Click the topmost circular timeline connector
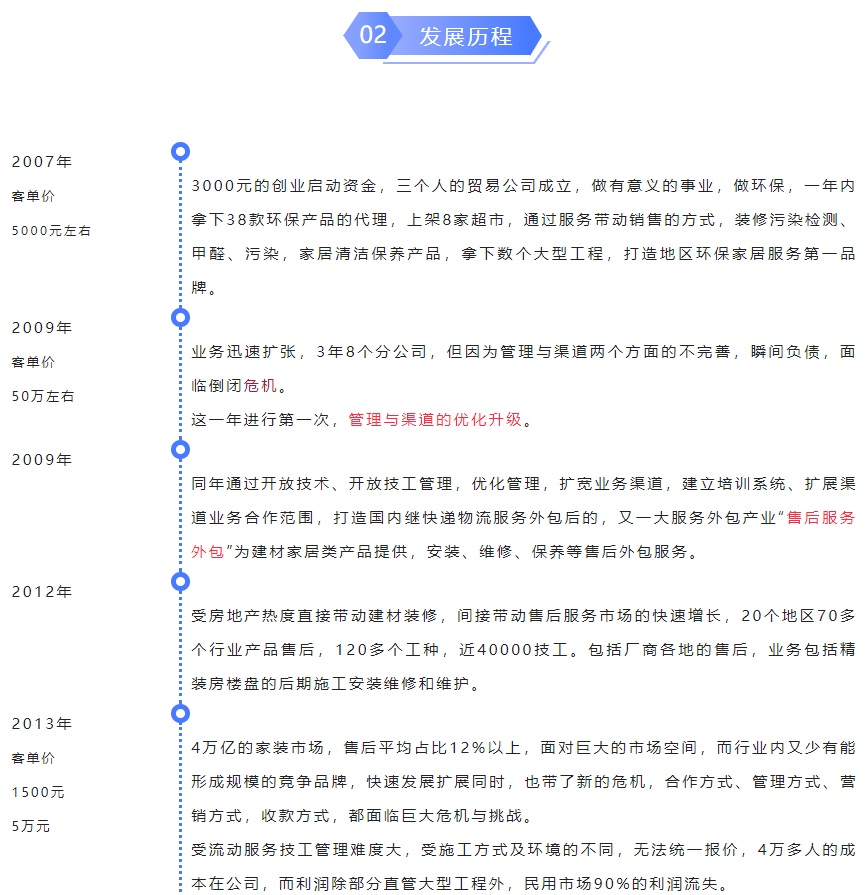The width and height of the screenshot is (868, 895). 180,152
